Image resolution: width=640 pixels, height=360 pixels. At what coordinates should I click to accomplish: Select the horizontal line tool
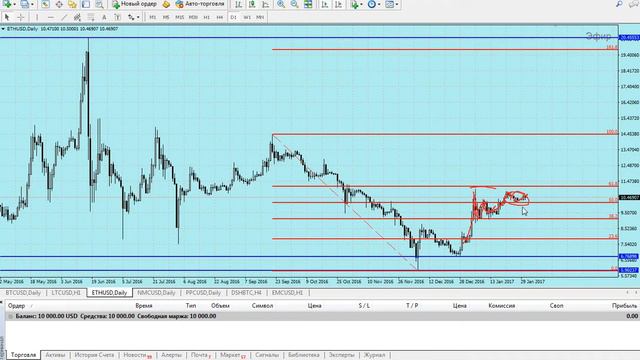pyautogui.click(x=51, y=17)
